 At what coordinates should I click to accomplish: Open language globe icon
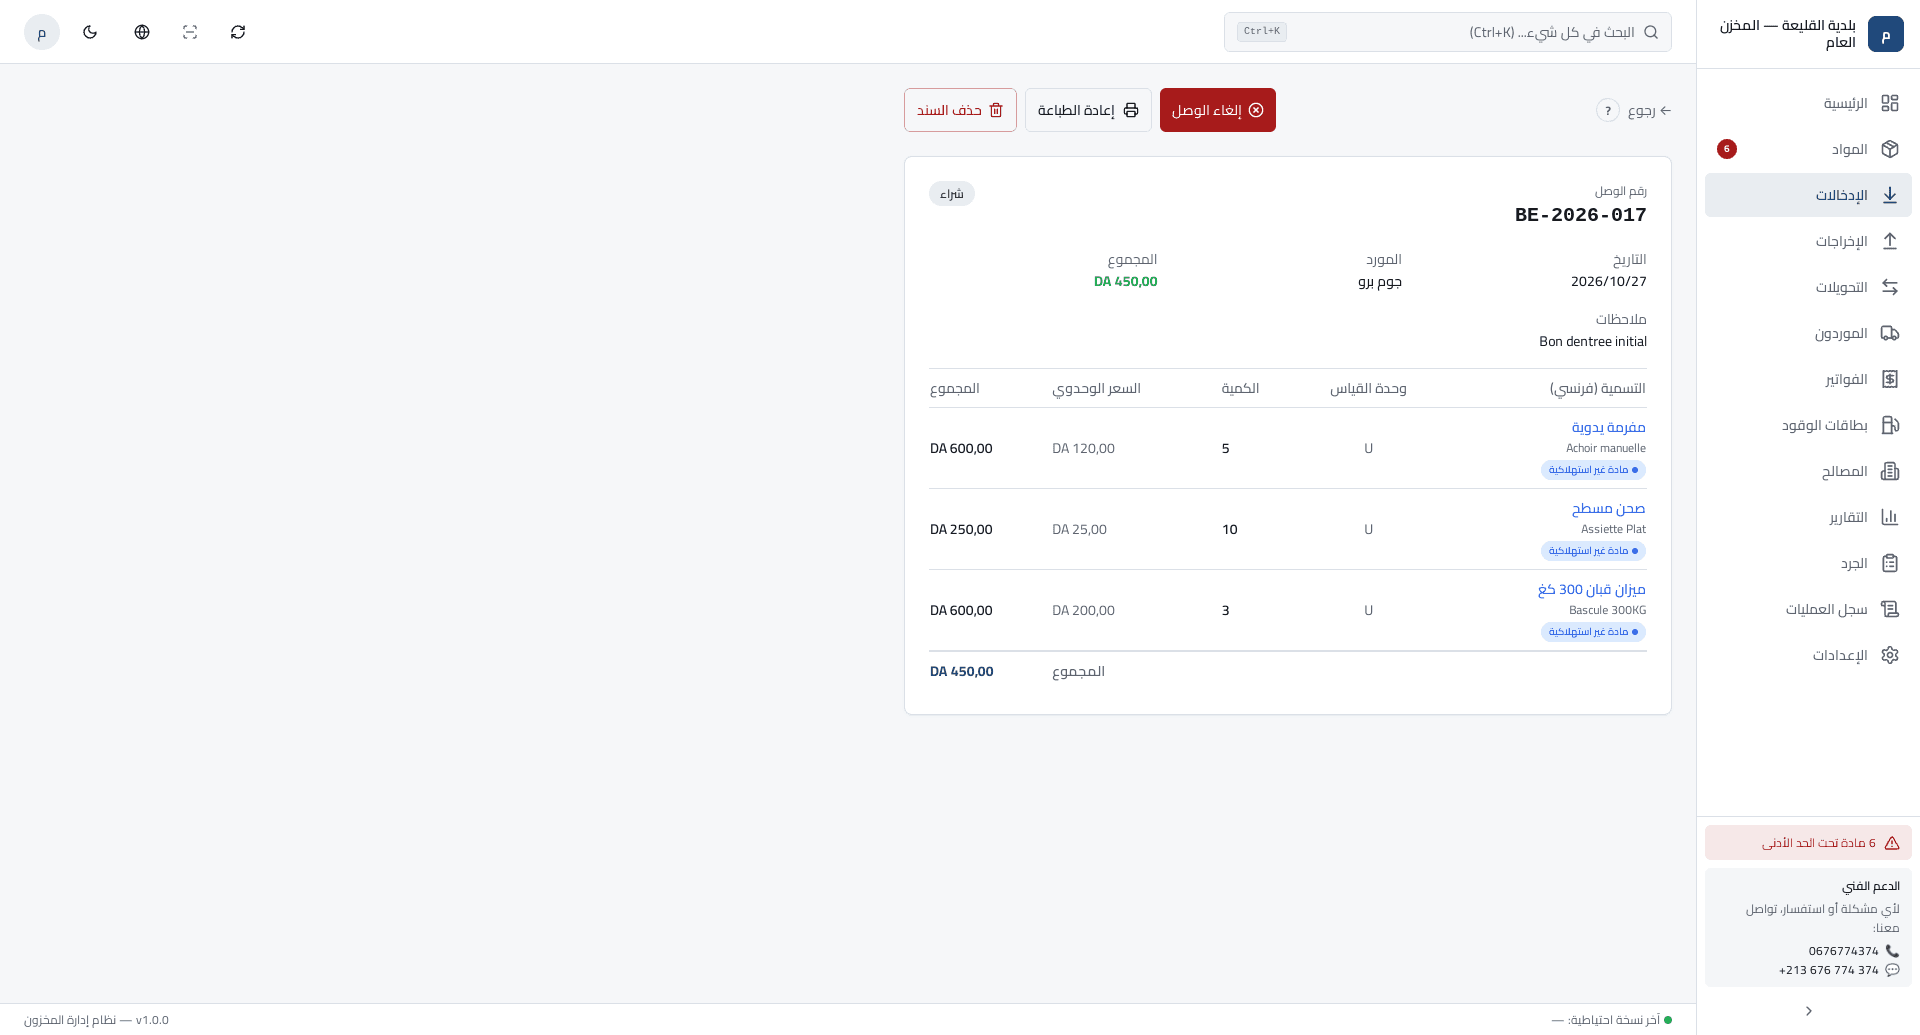(142, 32)
